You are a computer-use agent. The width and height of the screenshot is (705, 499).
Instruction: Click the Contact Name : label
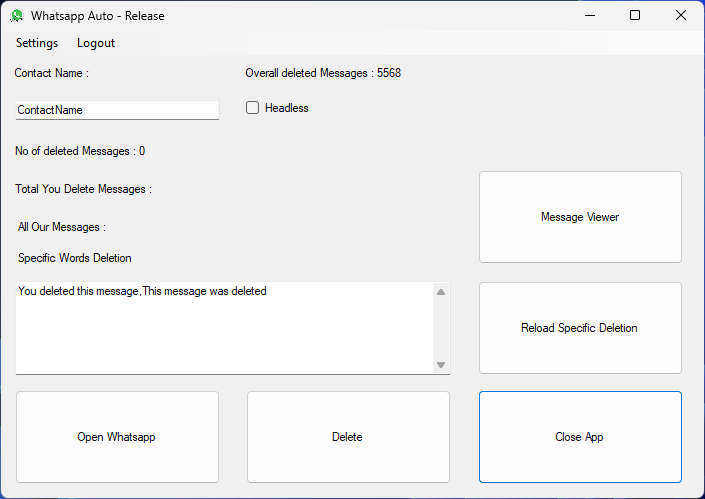(52, 73)
